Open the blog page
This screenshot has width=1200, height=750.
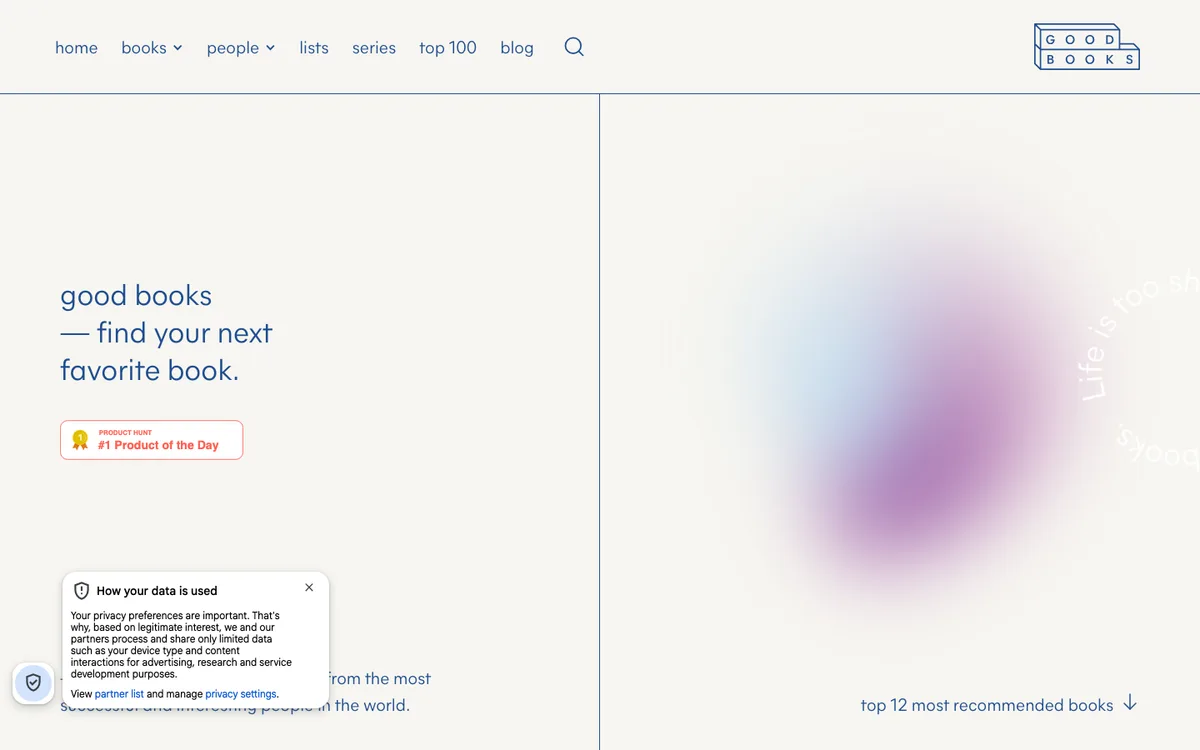(517, 48)
